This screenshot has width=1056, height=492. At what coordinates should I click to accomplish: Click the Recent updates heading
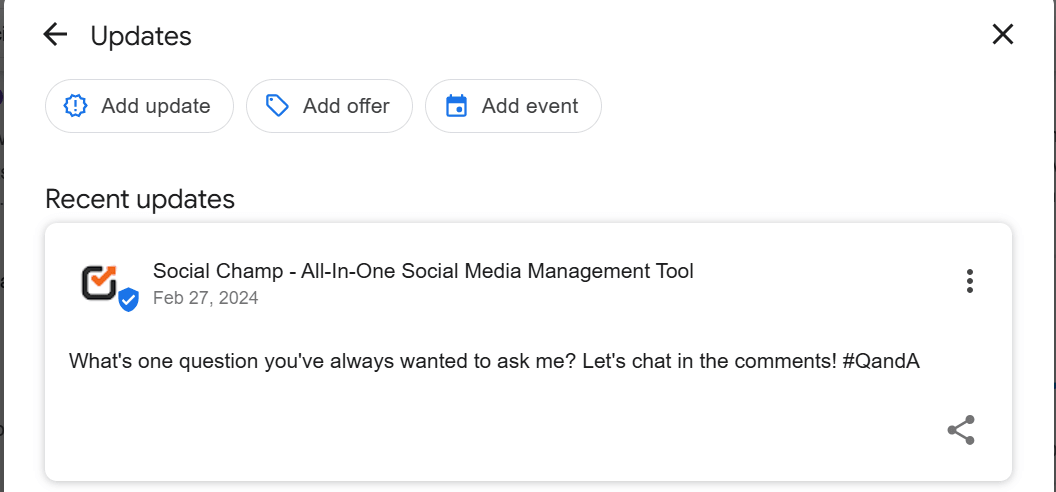coord(140,199)
